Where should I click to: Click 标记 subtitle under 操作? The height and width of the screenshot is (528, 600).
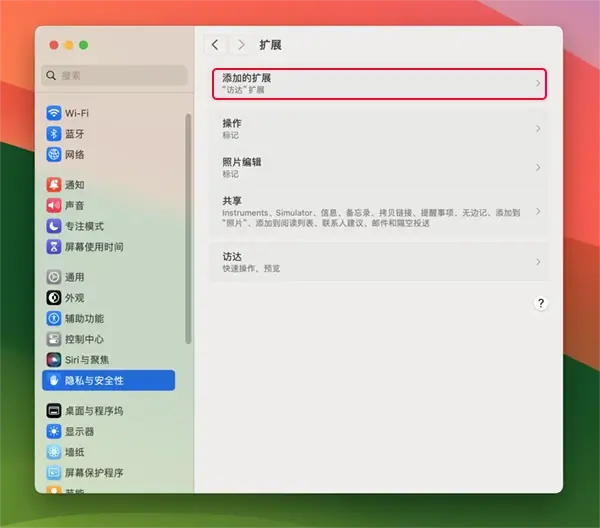pos(230,135)
